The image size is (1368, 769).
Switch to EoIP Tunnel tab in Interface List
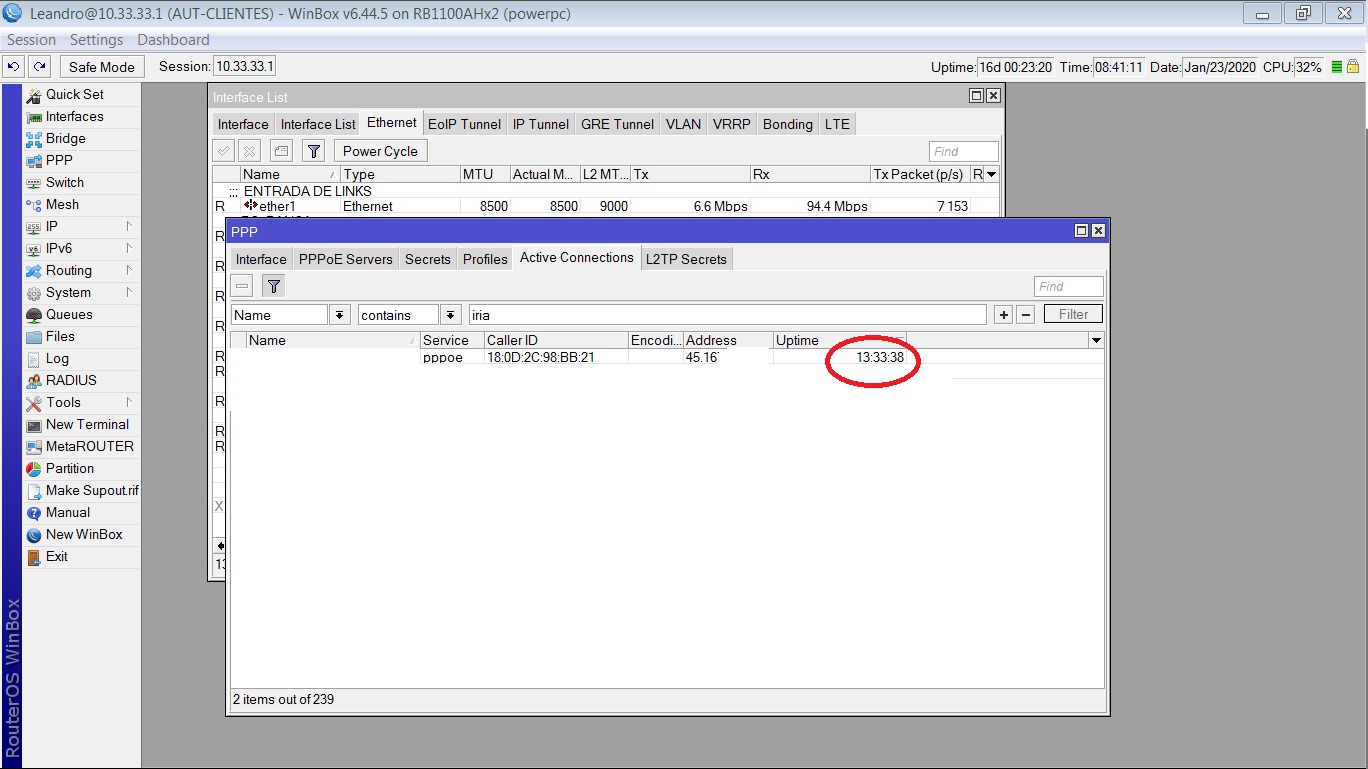point(465,124)
